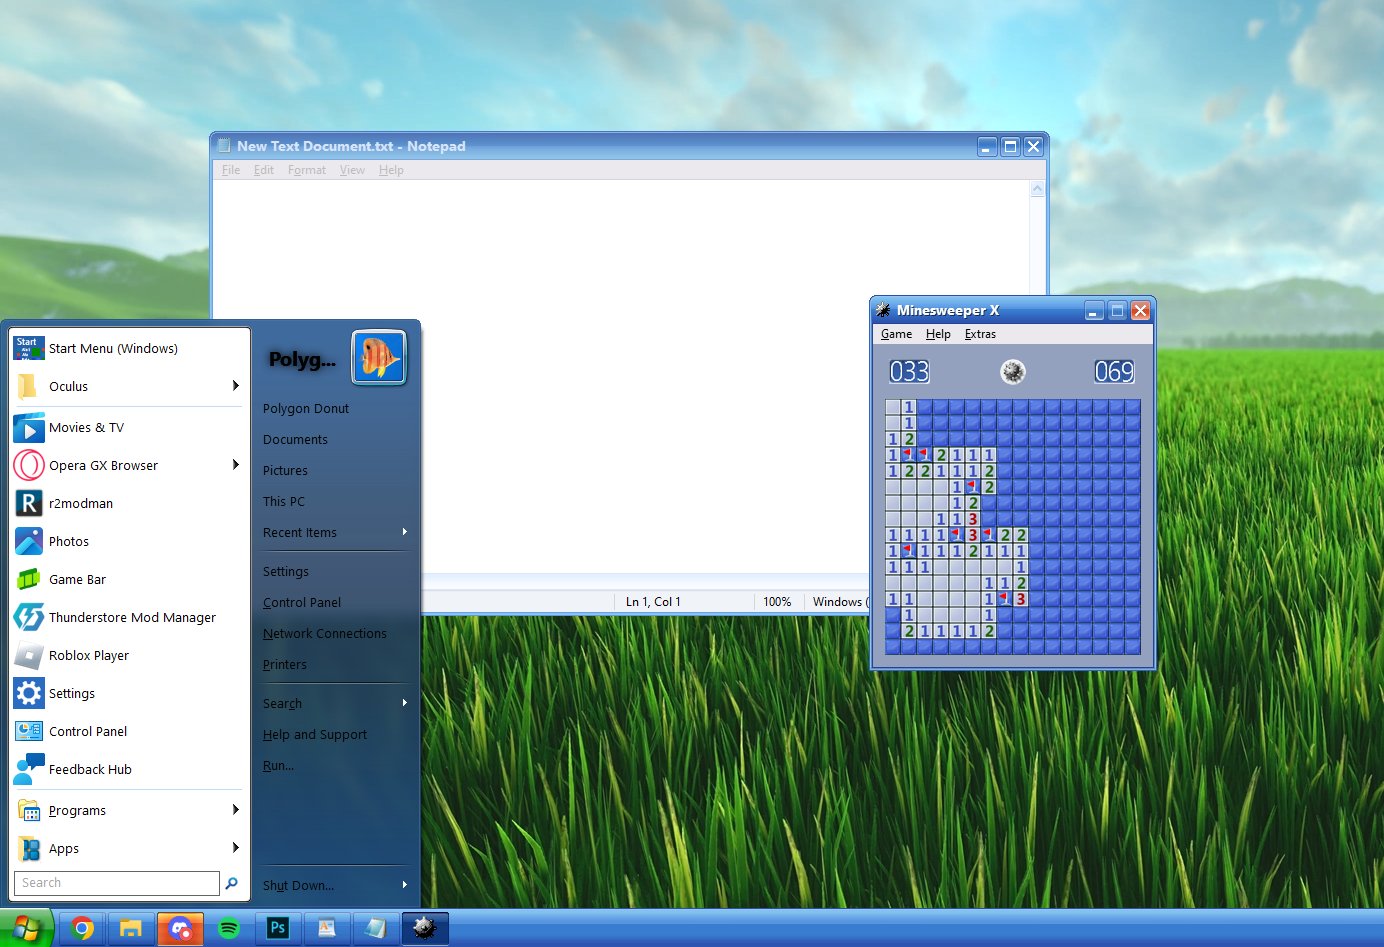The width and height of the screenshot is (1384, 947).
Task: Launch r2modman from the Start menu
Action: (x=127, y=504)
